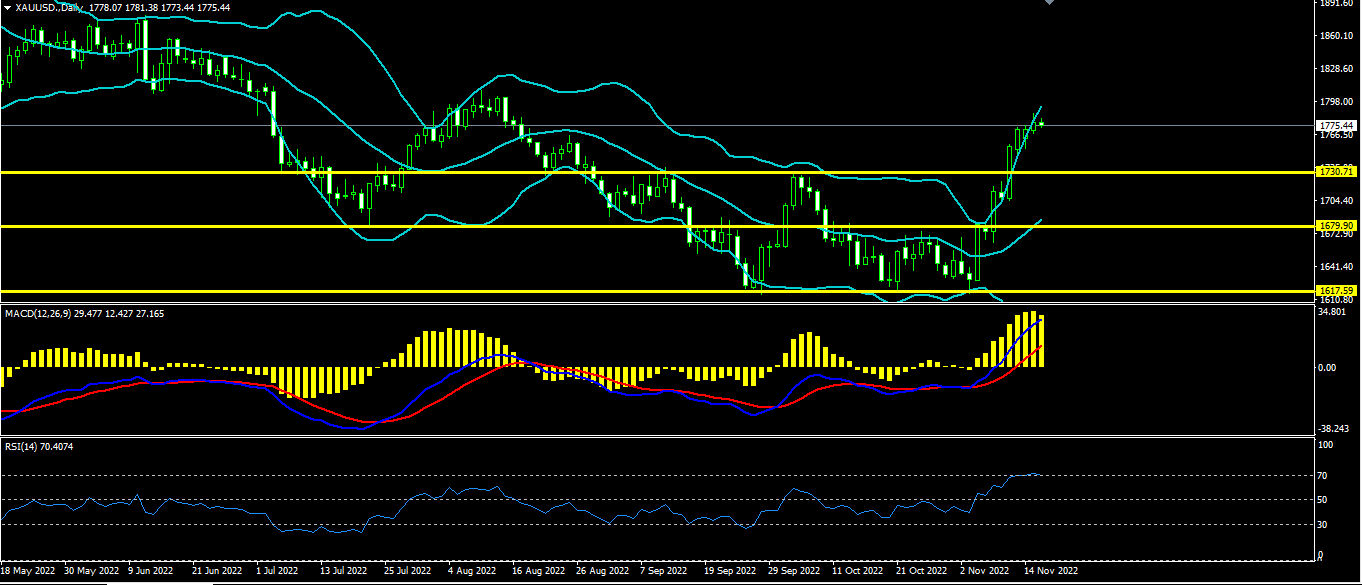Click the 4 Aug 2022 date label
The height and width of the screenshot is (585, 1362).
pos(472,571)
